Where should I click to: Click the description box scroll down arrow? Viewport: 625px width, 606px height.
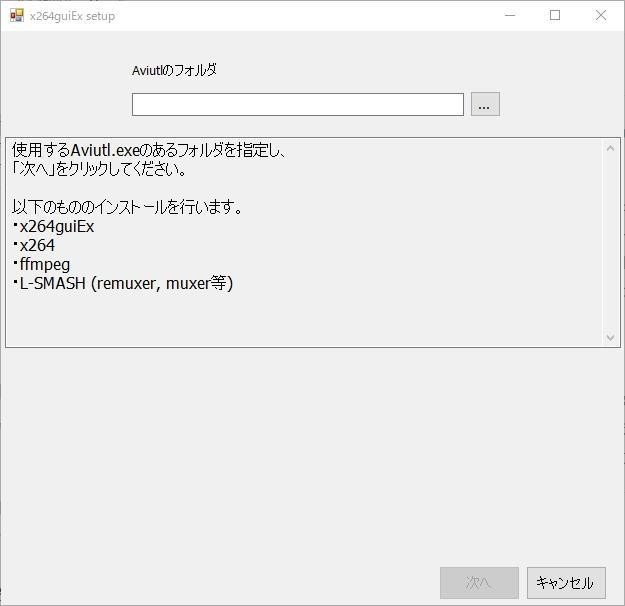click(610, 337)
